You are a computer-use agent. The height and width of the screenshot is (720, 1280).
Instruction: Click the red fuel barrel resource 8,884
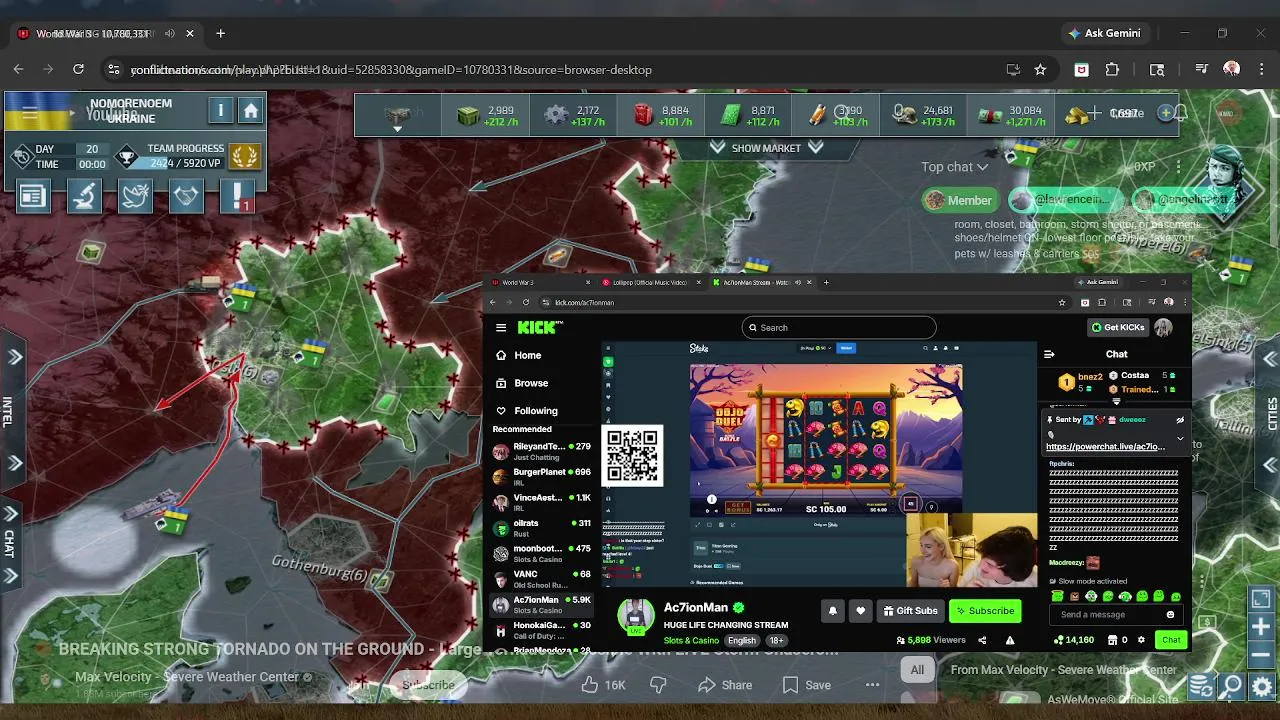coord(663,116)
